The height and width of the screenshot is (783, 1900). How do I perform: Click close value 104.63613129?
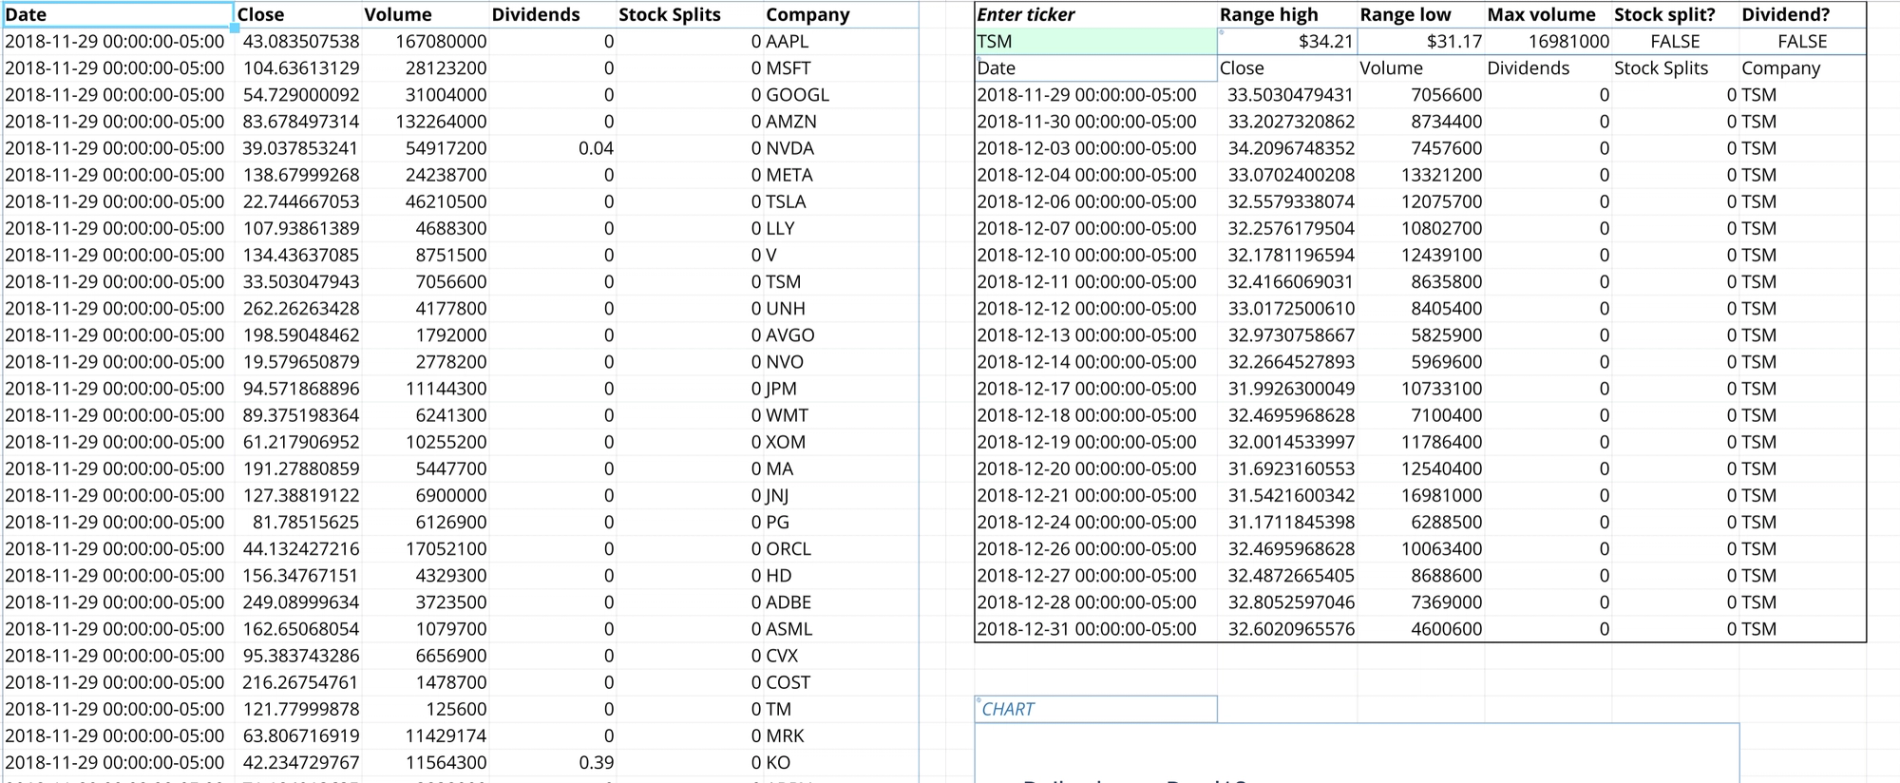(298, 68)
